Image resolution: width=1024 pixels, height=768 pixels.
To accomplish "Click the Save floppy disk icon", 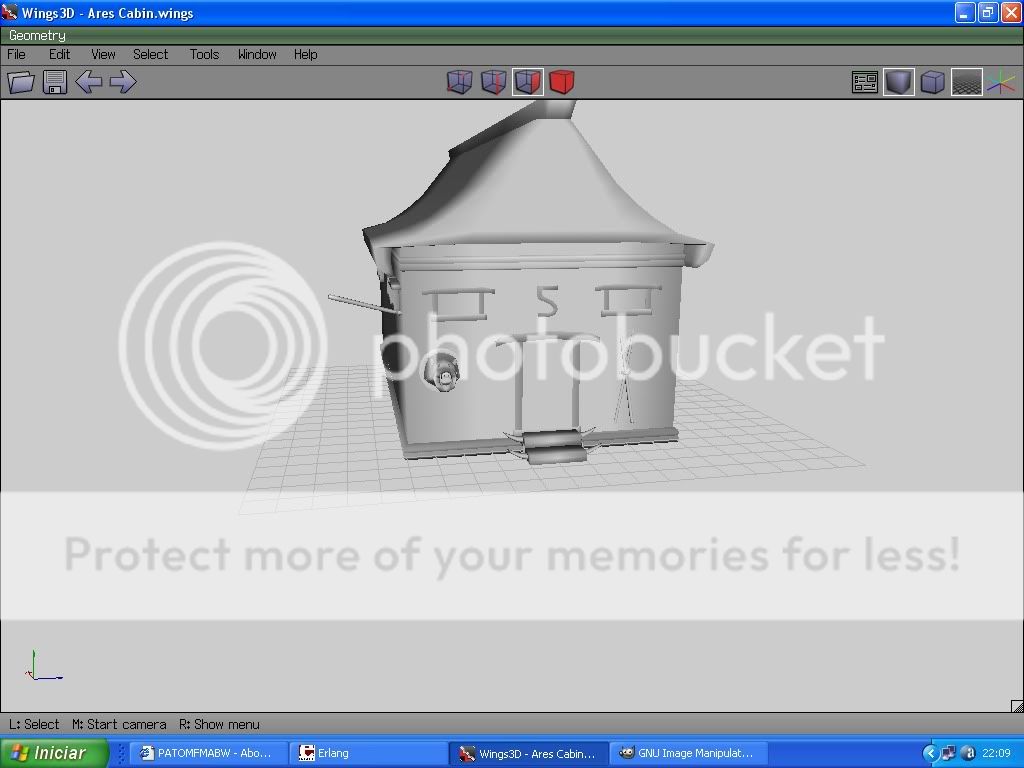I will (x=55, y=82).
